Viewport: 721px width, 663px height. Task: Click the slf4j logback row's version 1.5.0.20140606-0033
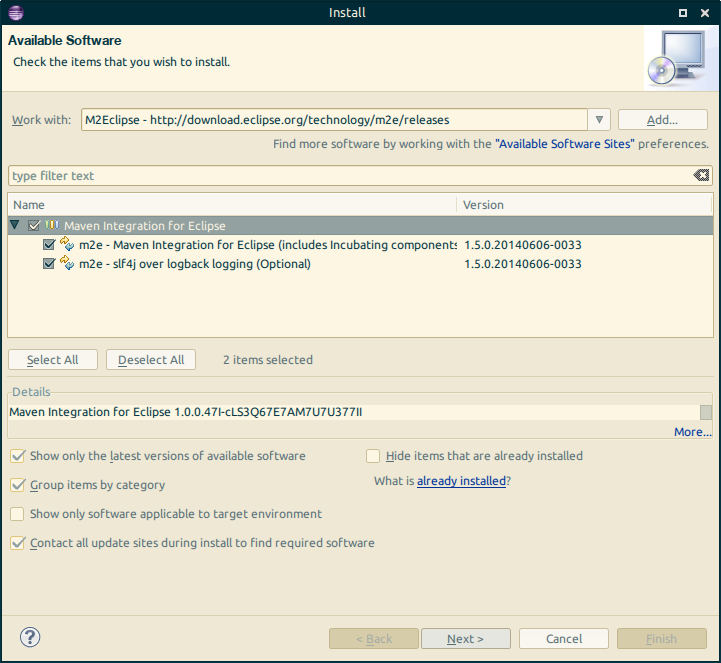tap(523, 264)
